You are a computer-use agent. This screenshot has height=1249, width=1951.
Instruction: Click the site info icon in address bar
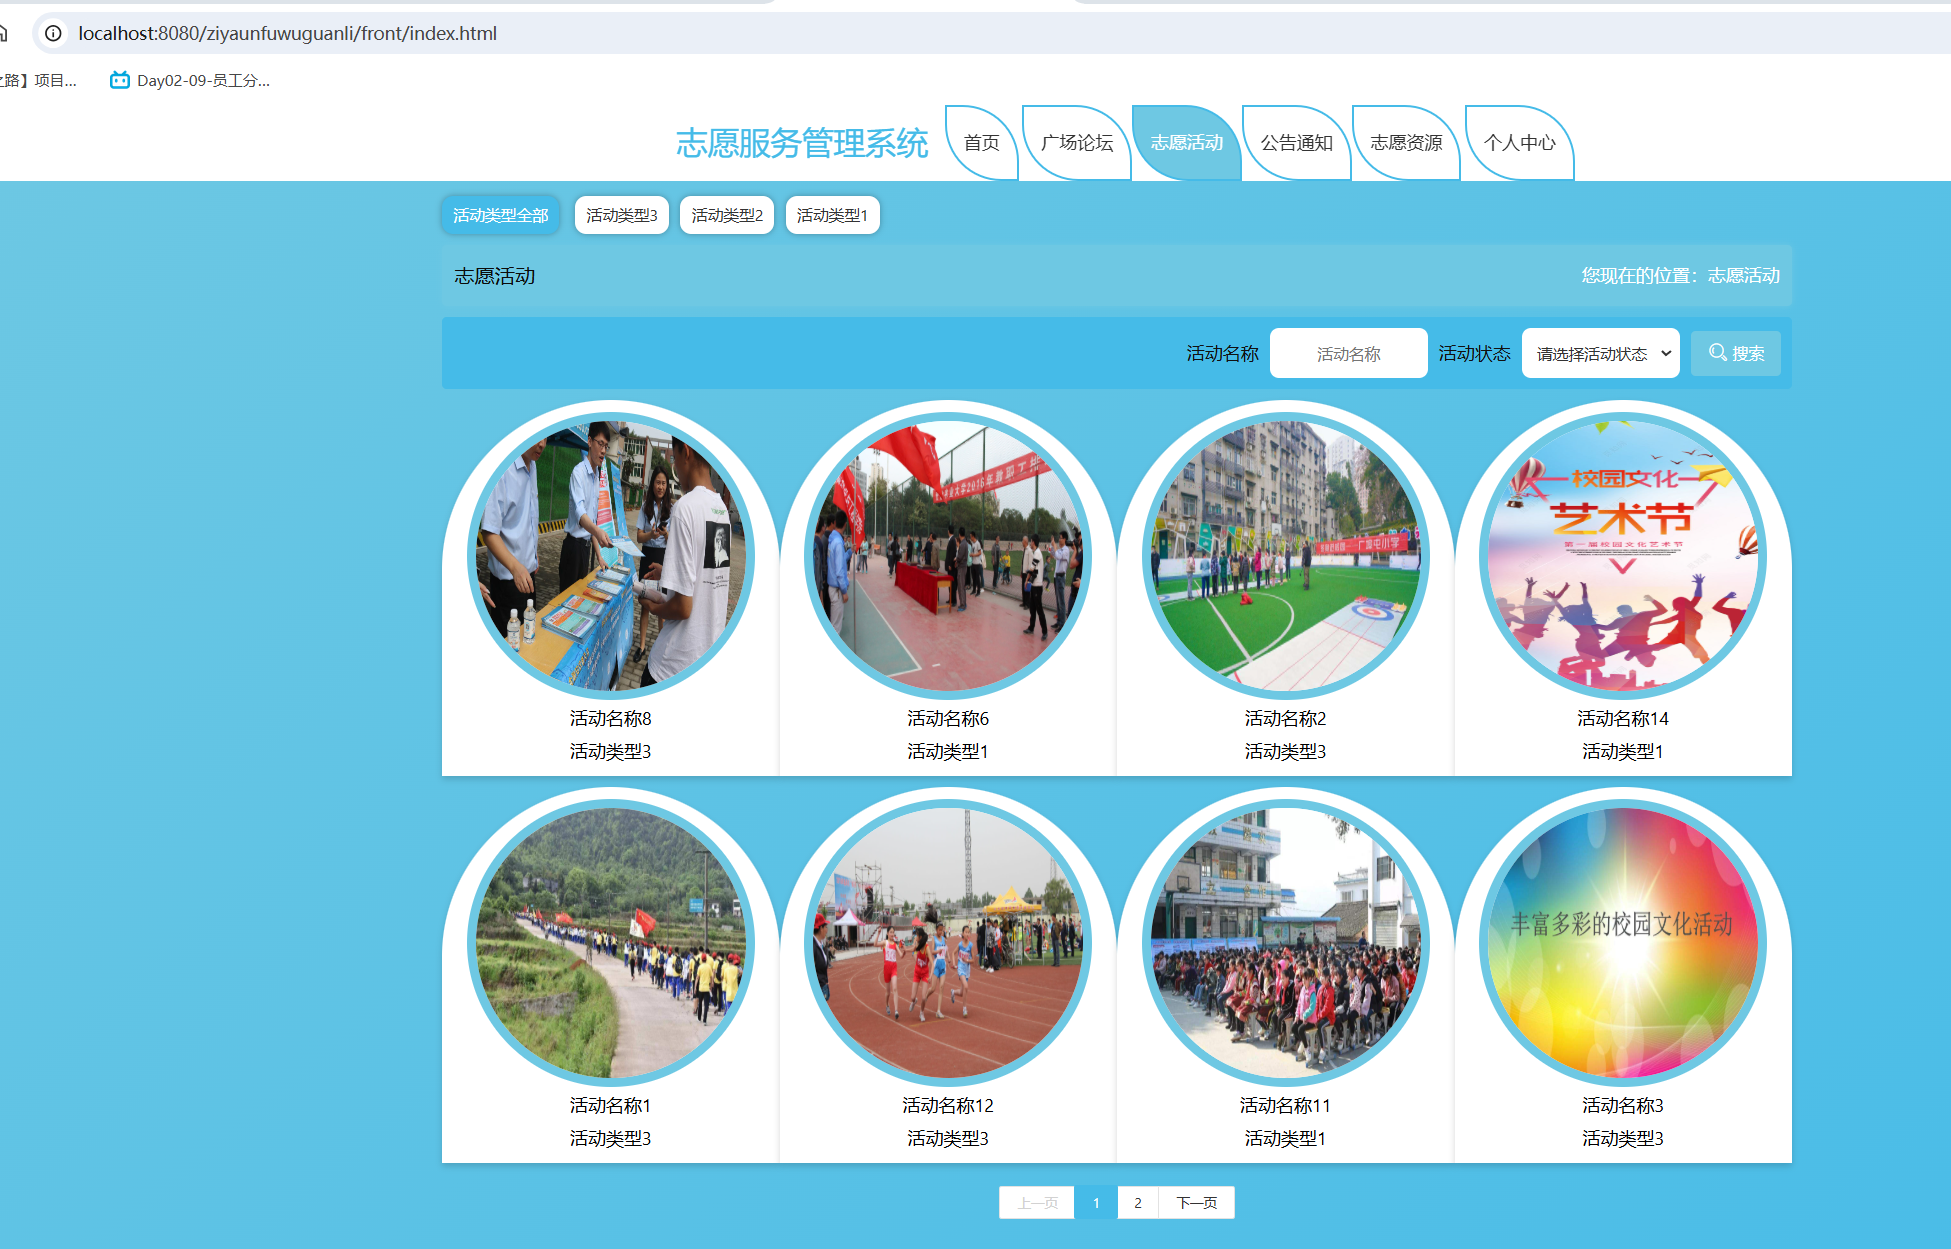pyautogui.click(x=53, y=33)
